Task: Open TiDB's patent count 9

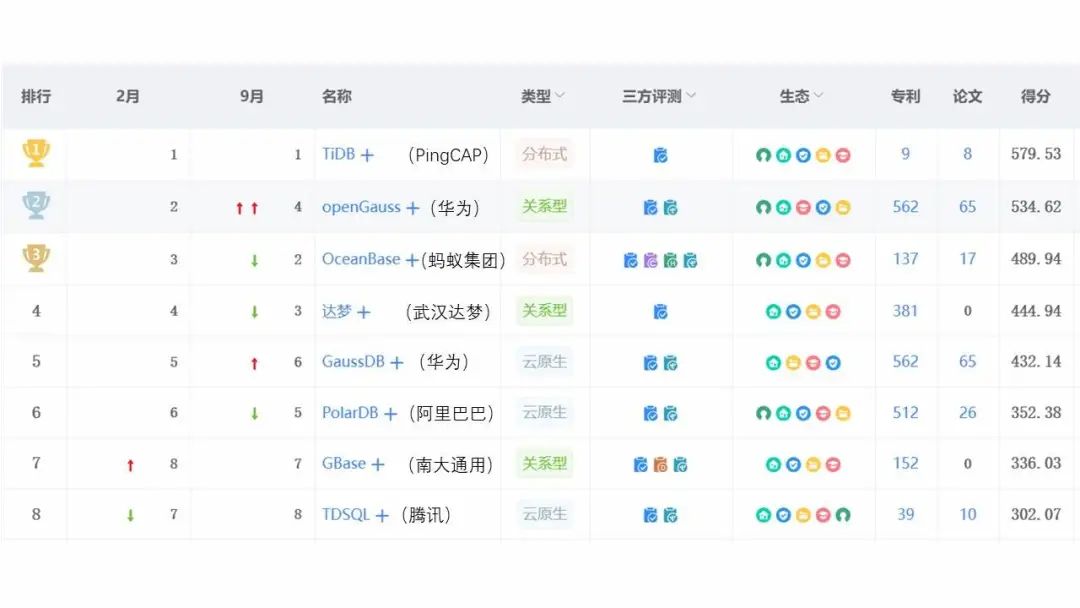Action: (905, 154)
